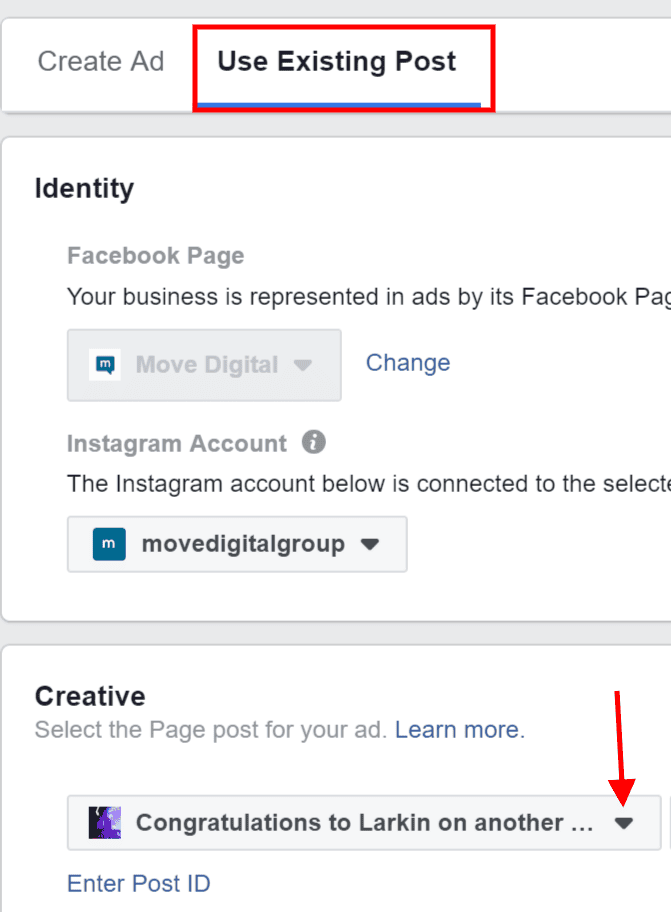Click the Instagram Account field label
The image size is (671, 912).
point(177,443)
